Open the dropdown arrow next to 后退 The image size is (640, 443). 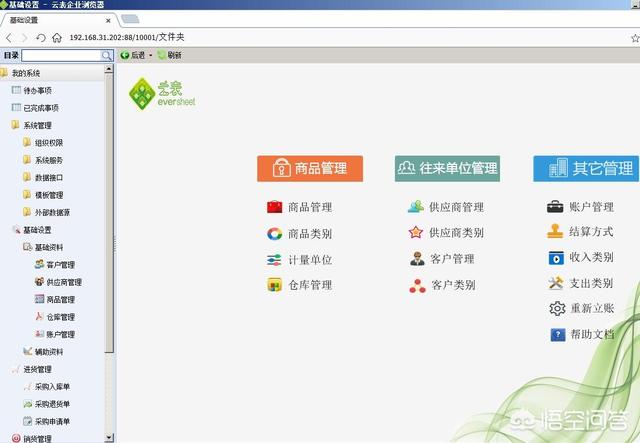(x=151, y=55)
